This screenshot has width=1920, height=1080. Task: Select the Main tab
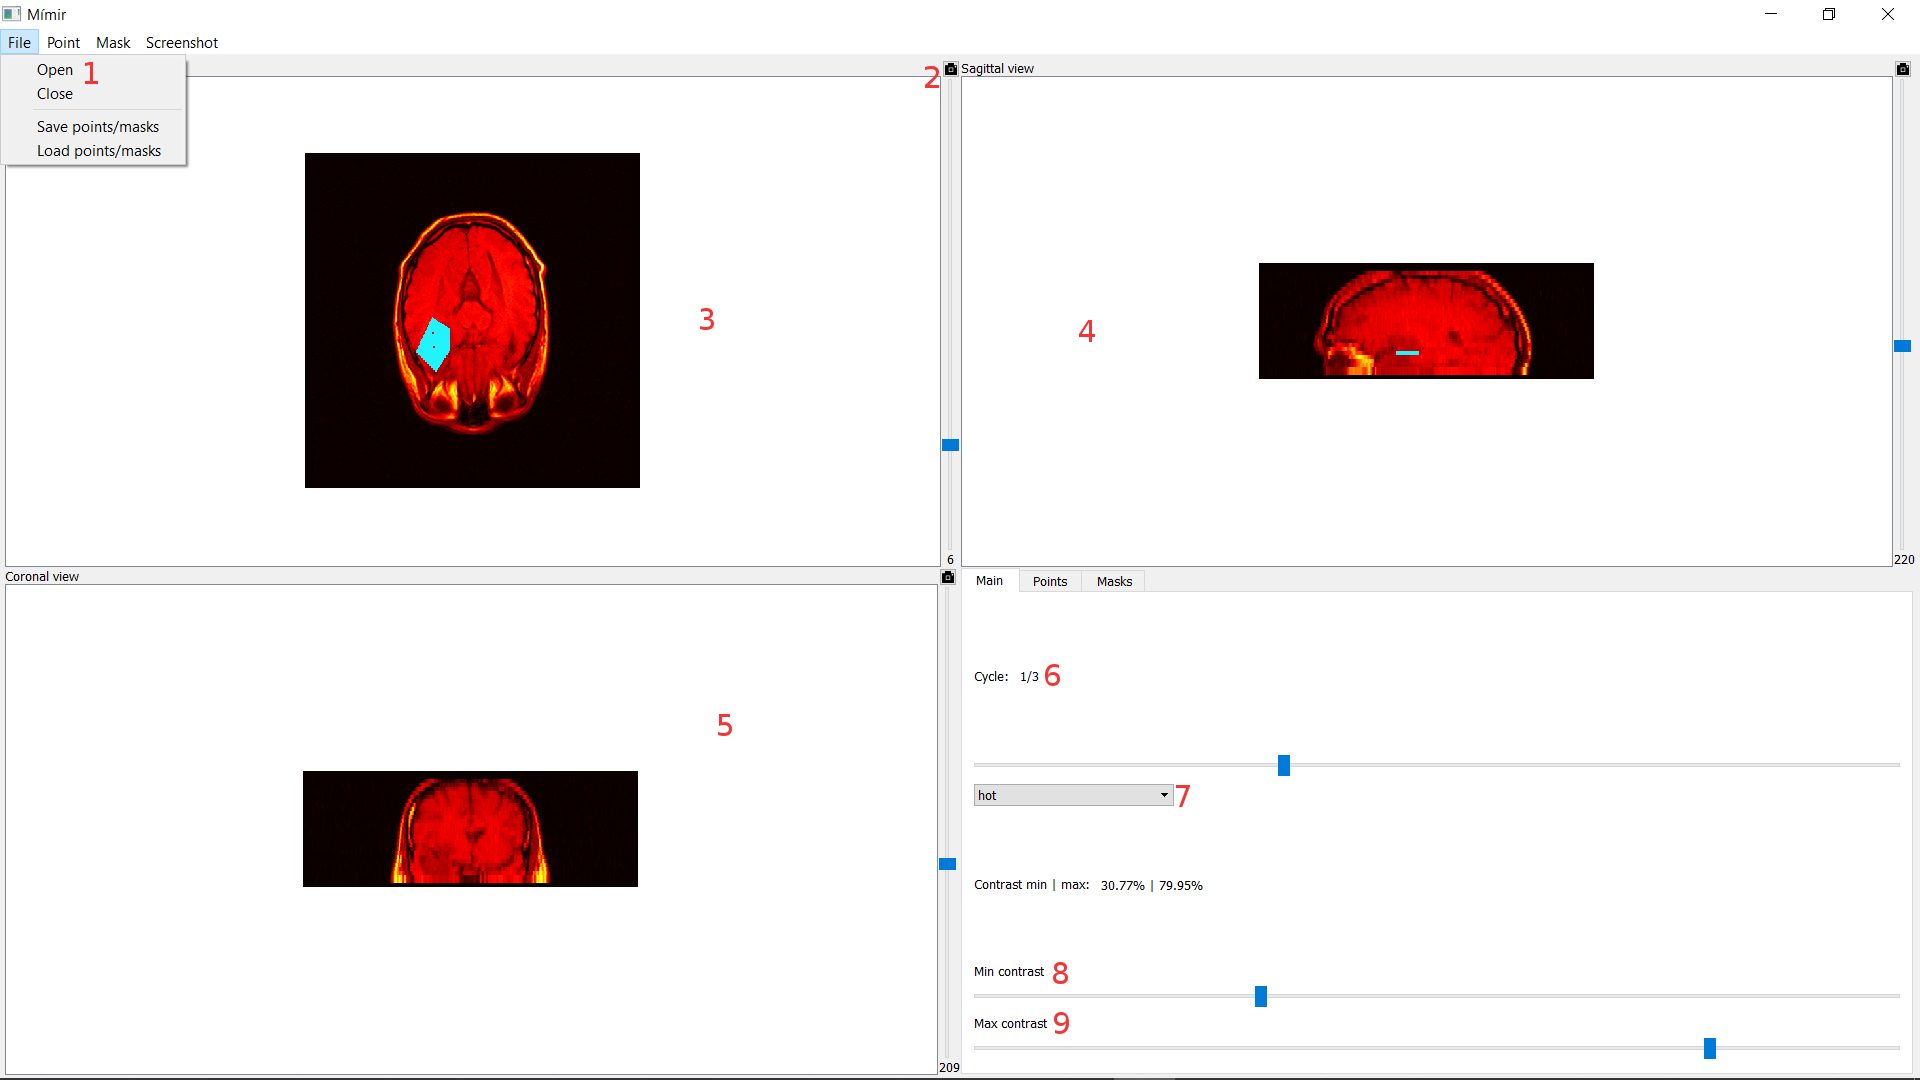989,581
